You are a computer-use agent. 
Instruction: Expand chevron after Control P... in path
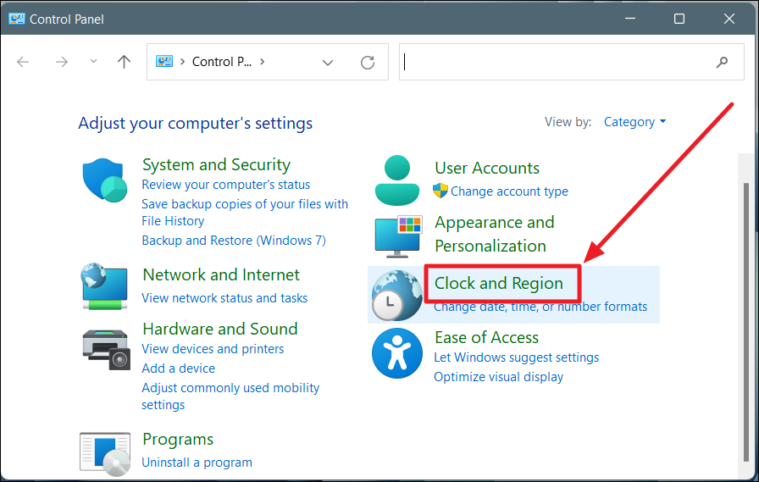pos(262,61)
